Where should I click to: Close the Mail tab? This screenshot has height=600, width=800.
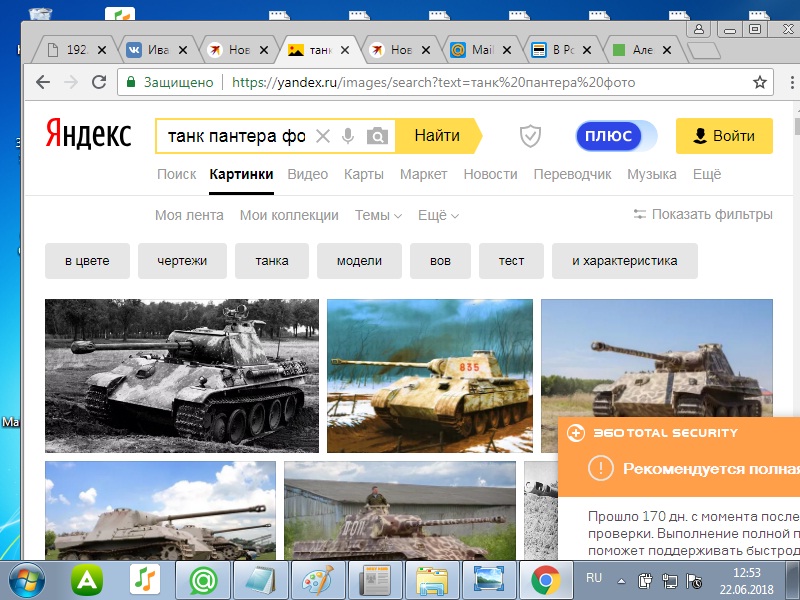507,50
